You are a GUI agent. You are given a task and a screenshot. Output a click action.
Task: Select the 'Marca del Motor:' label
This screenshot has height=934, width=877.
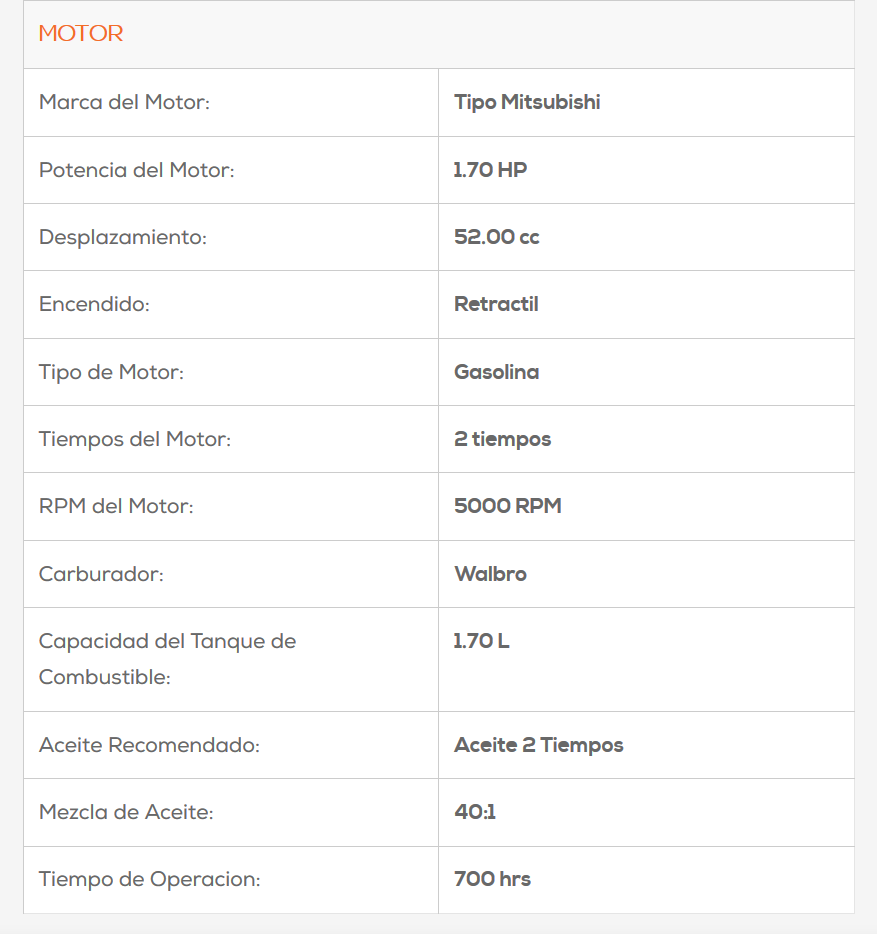click(124, 102)
